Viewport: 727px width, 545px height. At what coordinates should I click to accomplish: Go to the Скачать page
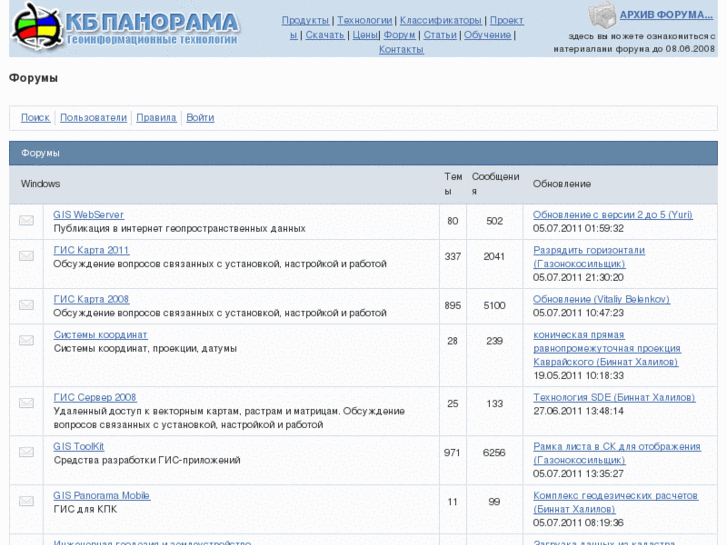[325, 35]
